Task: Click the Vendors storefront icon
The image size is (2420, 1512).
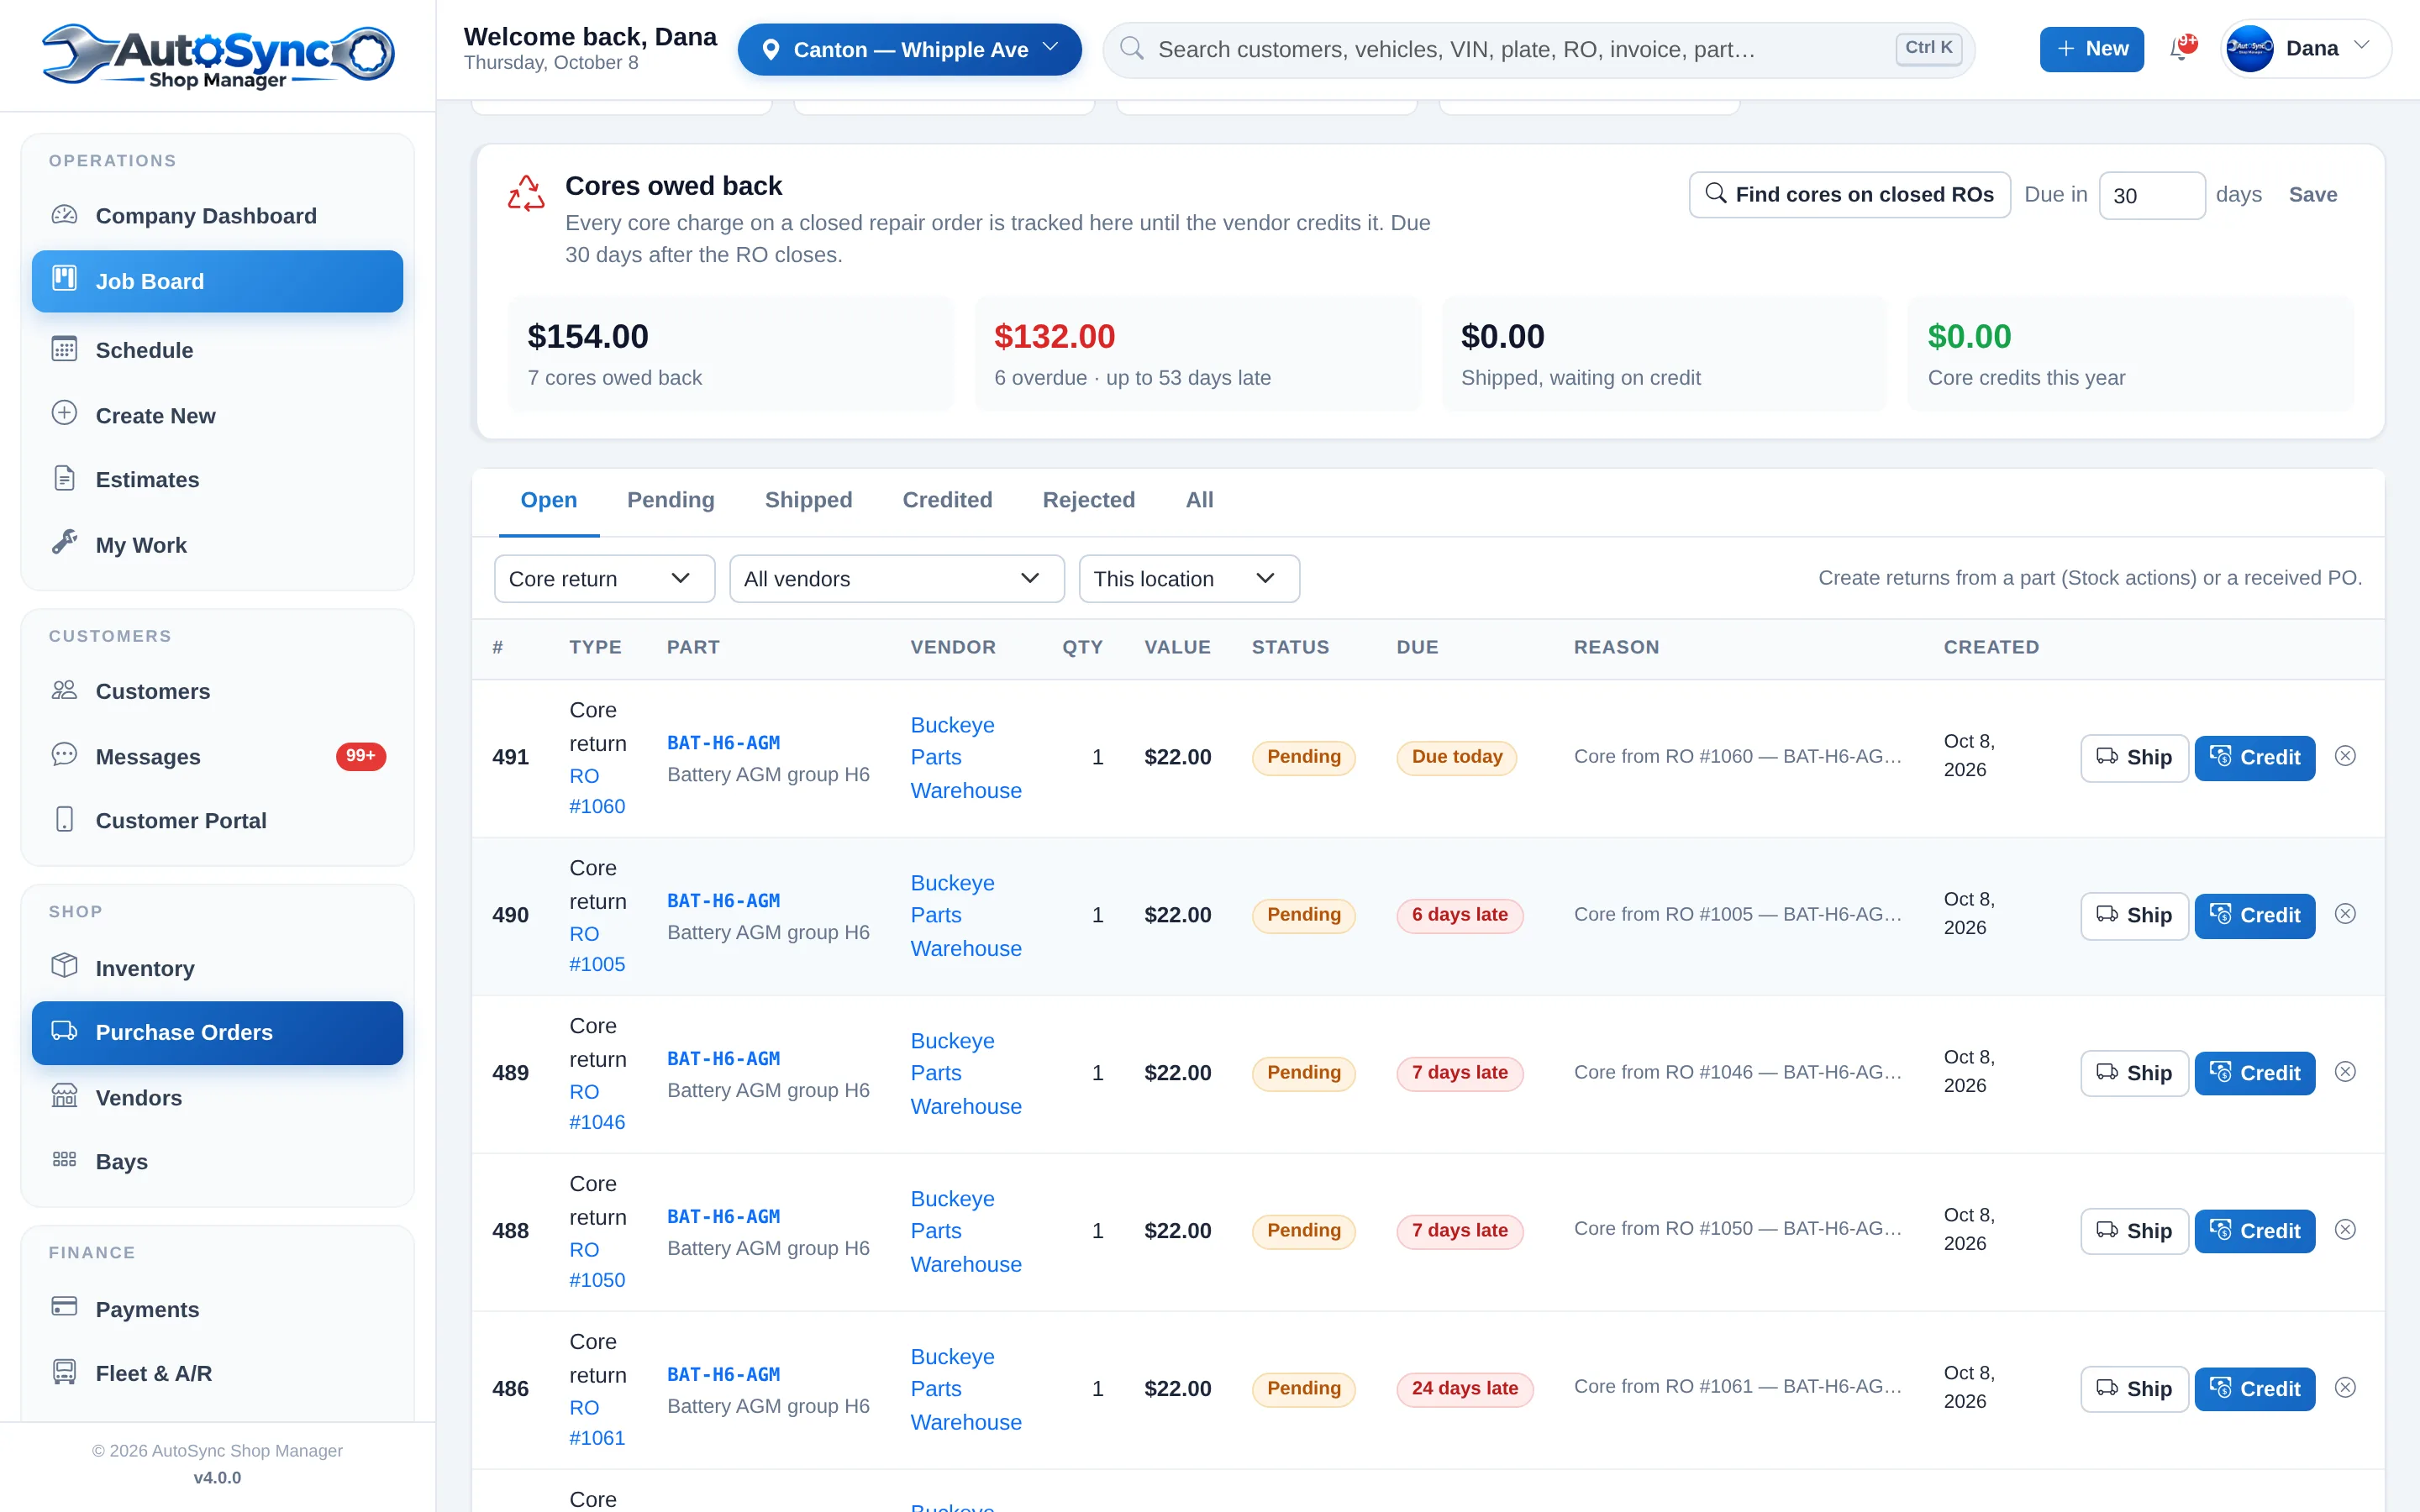Action: (64, 1097)
